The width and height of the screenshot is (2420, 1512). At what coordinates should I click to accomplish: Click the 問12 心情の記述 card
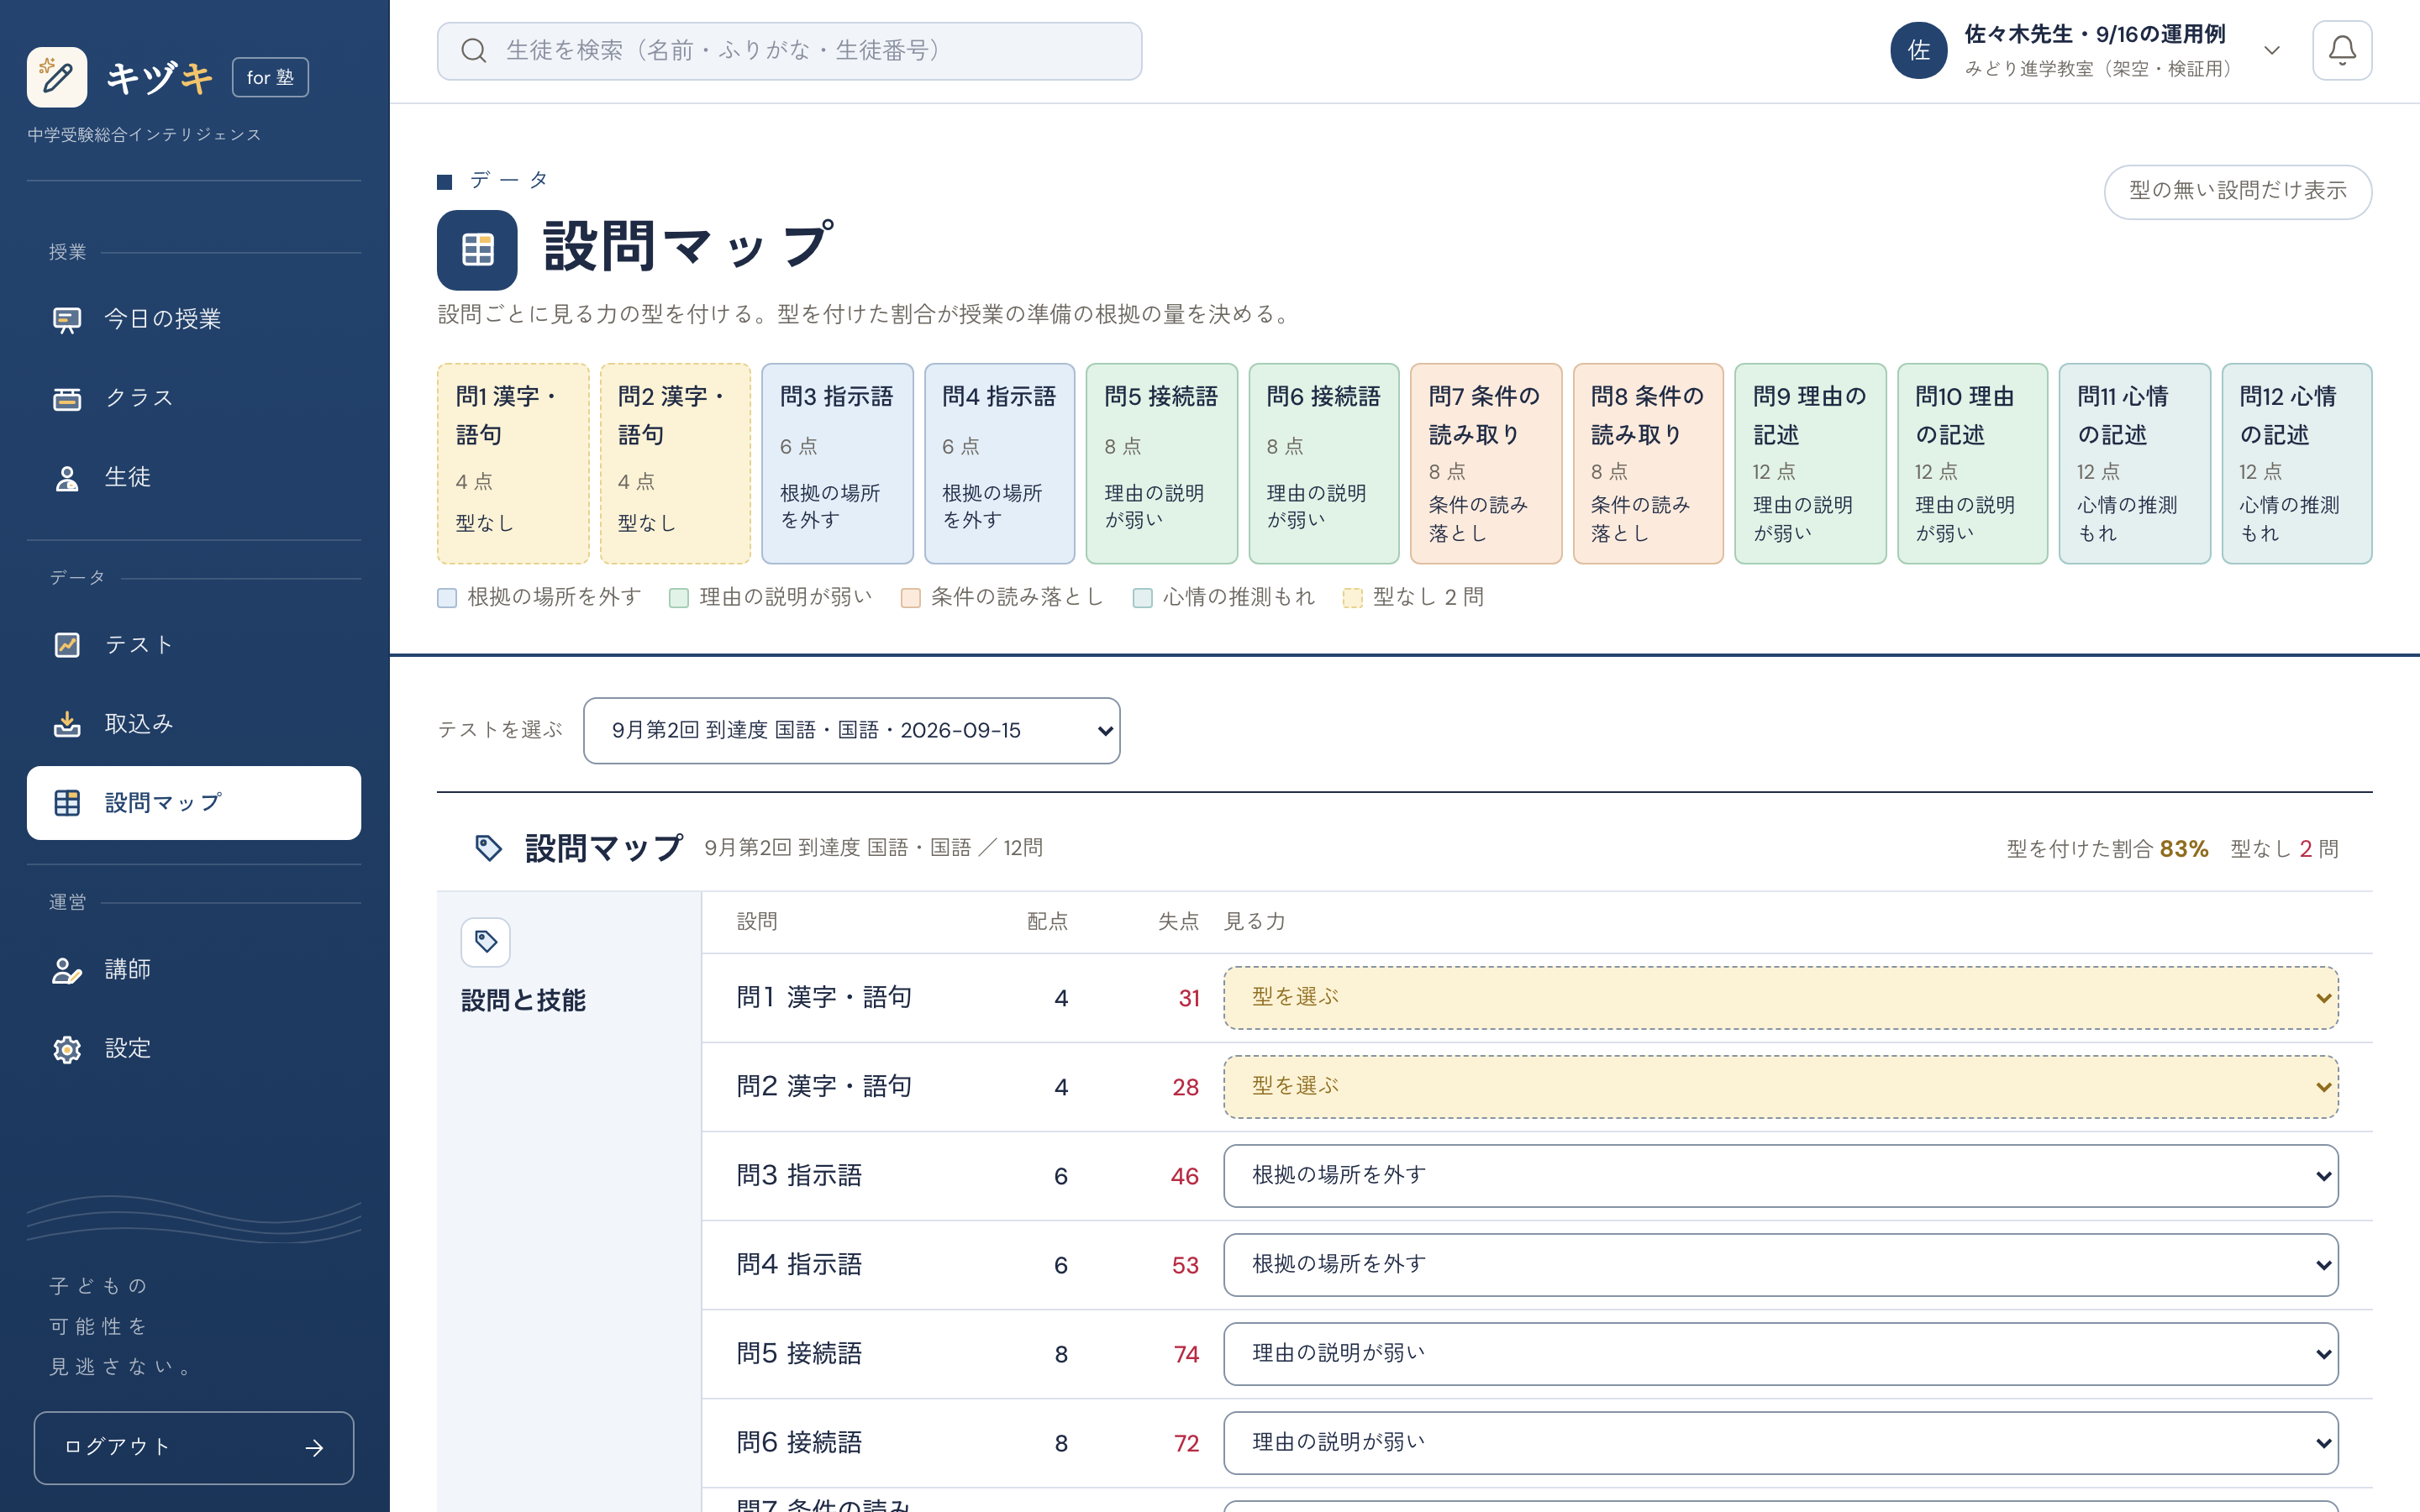pyautogui.click(x=2296, y=464)
